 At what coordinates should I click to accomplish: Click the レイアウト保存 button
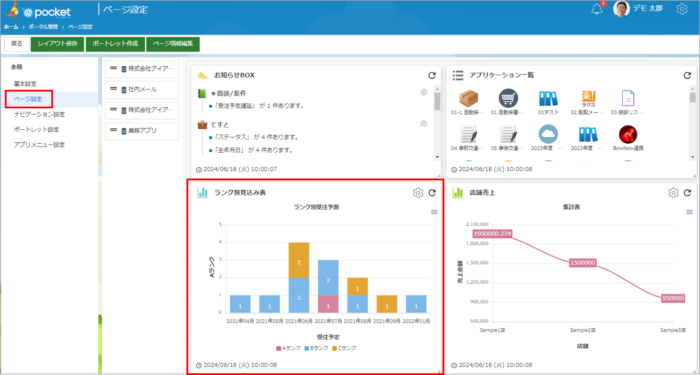(x=58, y=44)
